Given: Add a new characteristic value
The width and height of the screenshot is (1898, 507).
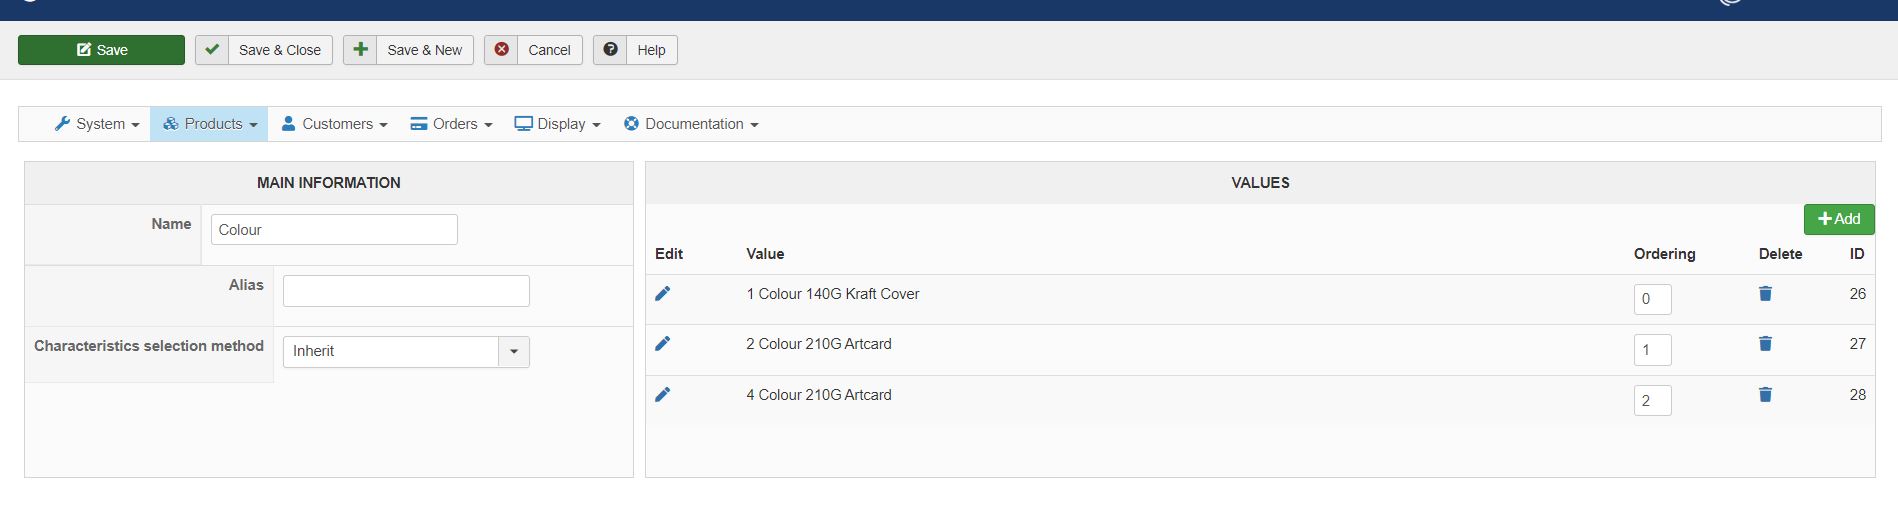Looking at the screenshot, I should point(1838,219).
